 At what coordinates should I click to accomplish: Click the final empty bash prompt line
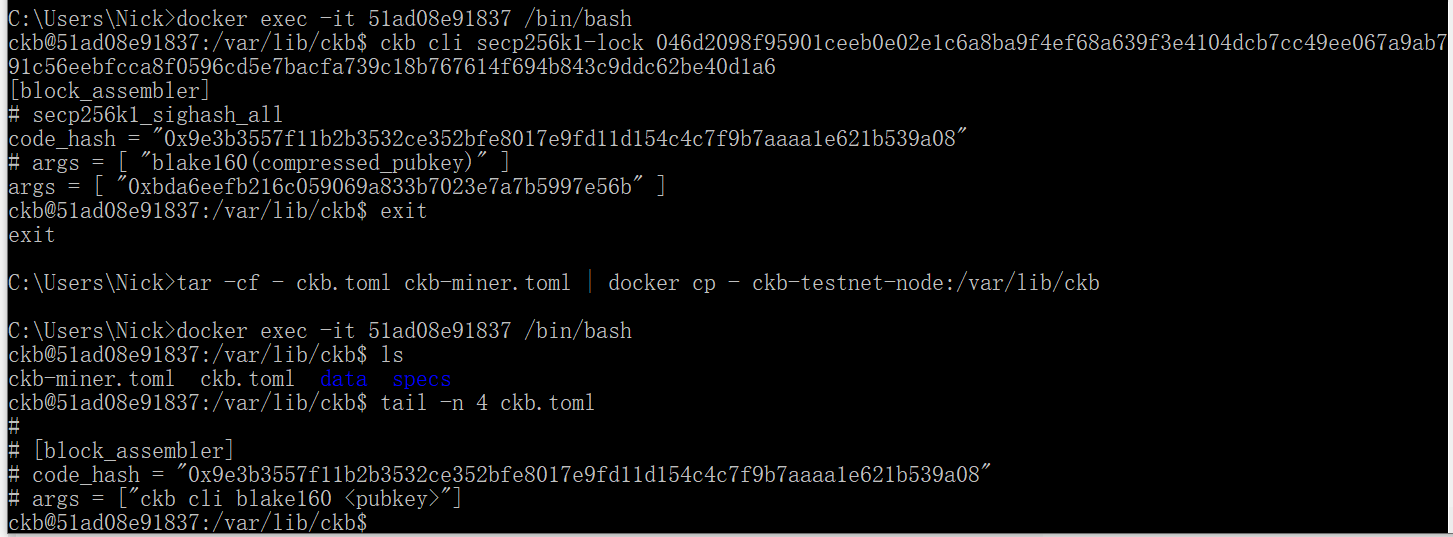pos(188,523)
